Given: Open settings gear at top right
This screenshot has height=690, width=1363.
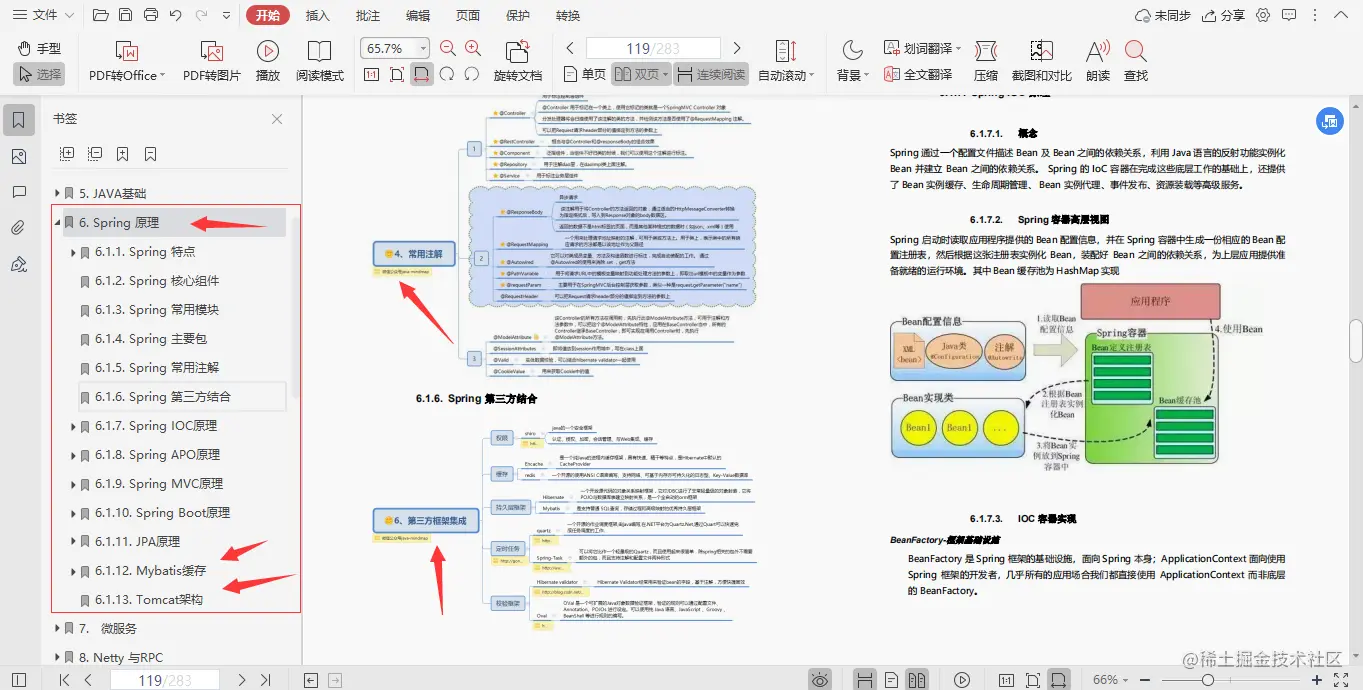Looking at the screenshot, I should coord(1263,15).
